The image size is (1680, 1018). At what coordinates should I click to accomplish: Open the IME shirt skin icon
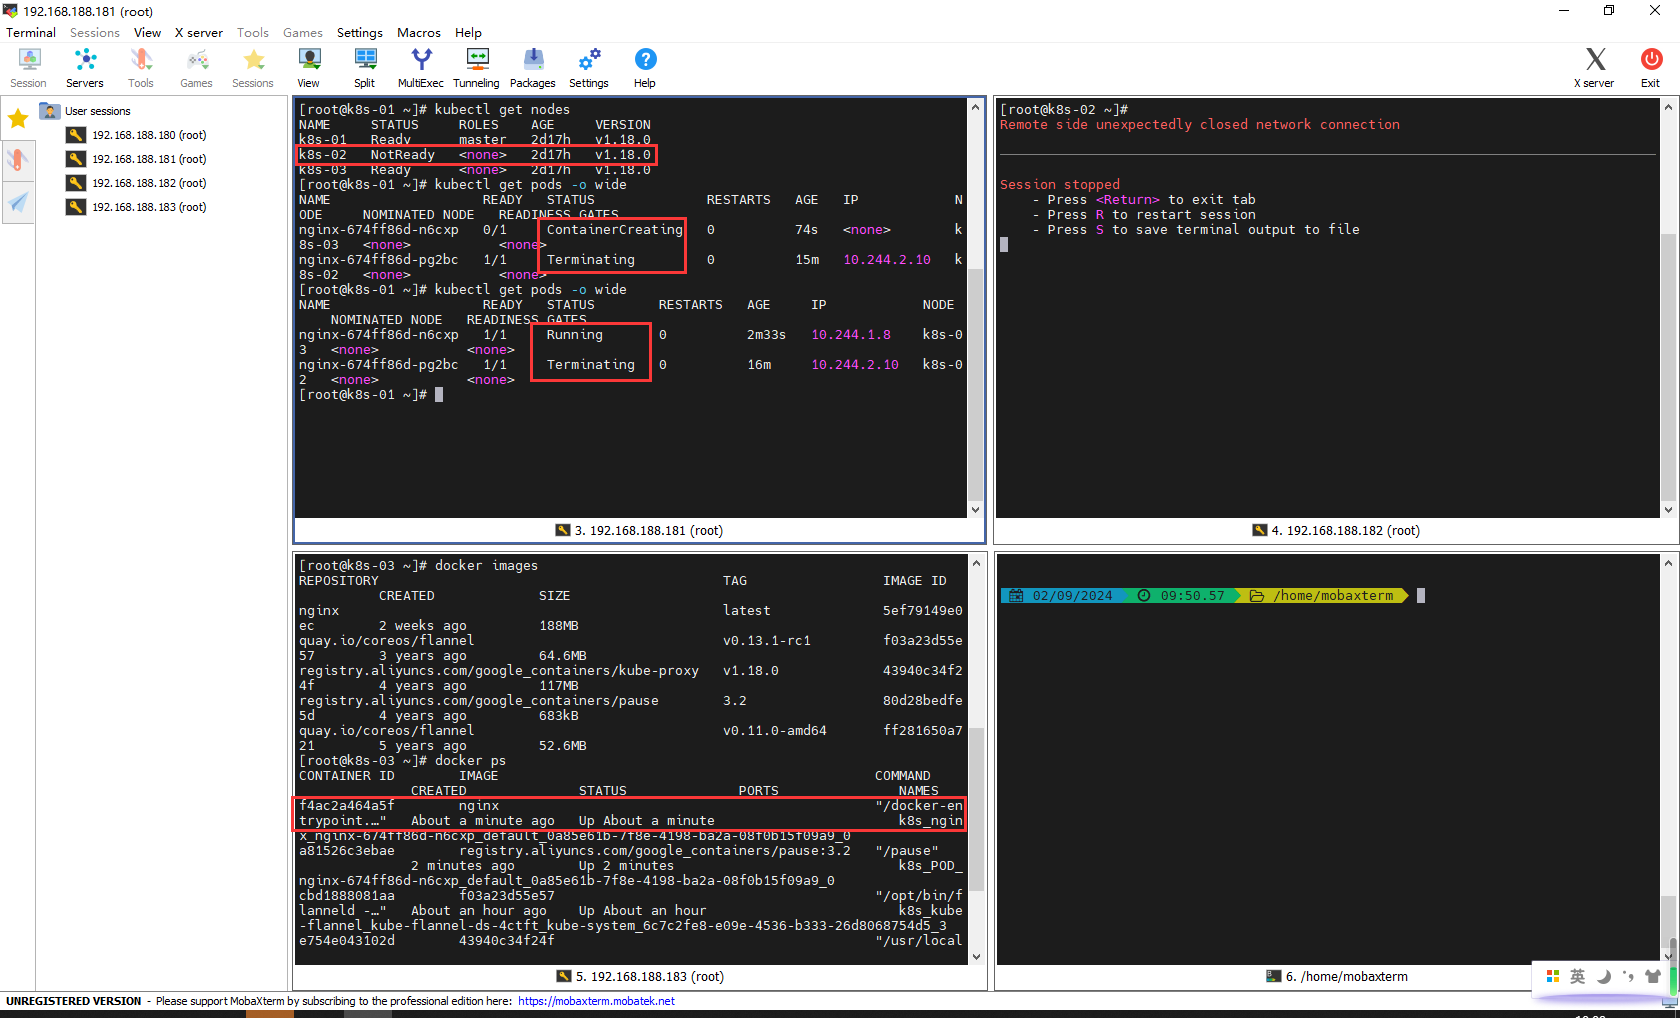point(1653,977)
